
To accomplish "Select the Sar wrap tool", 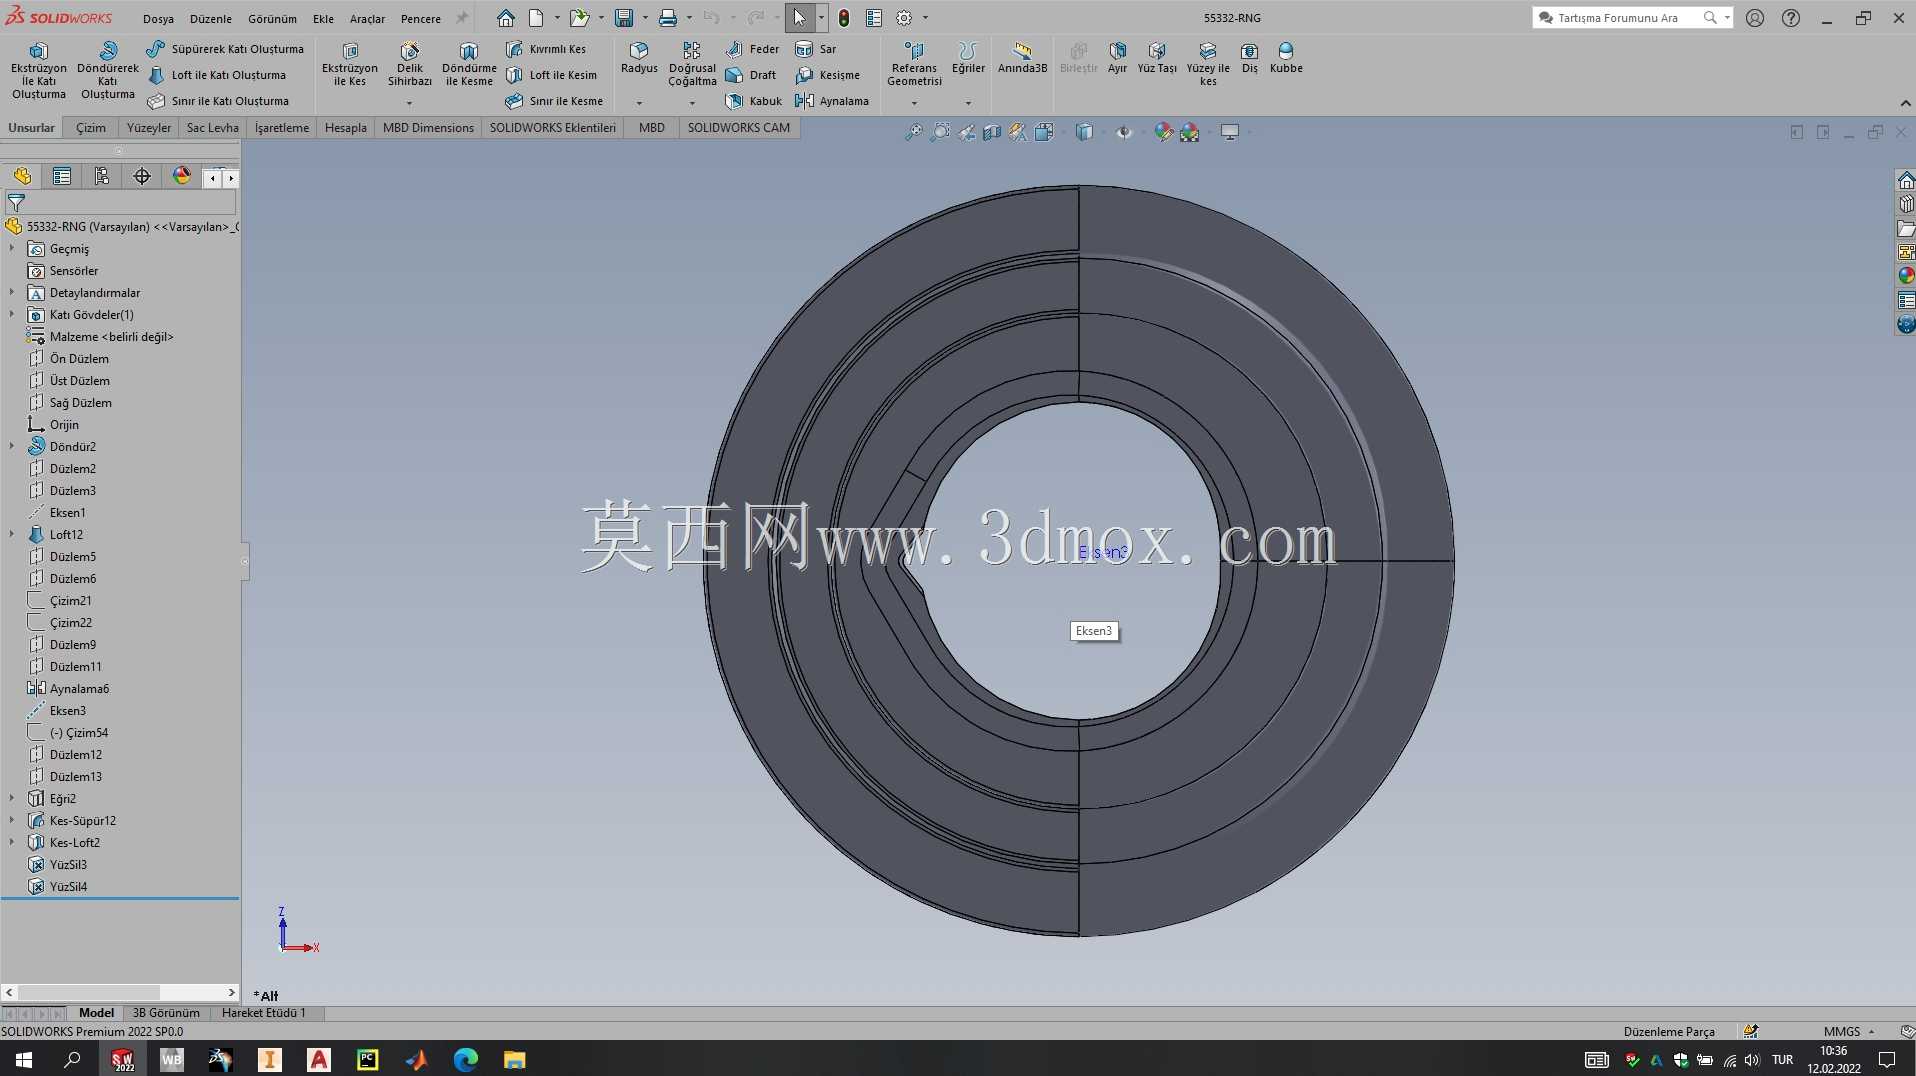I will pyautogui.click(x=816, y=49).
